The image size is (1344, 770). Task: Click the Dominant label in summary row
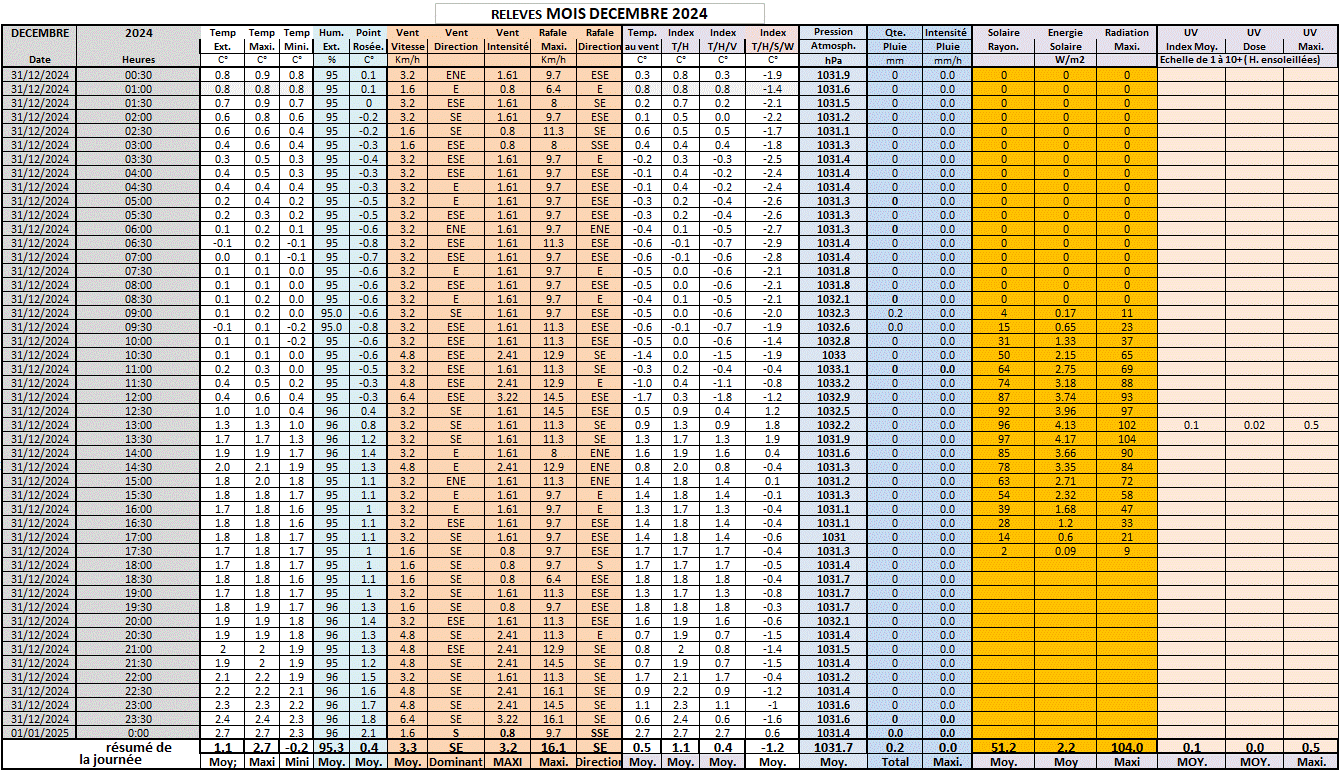click(455, 761)
